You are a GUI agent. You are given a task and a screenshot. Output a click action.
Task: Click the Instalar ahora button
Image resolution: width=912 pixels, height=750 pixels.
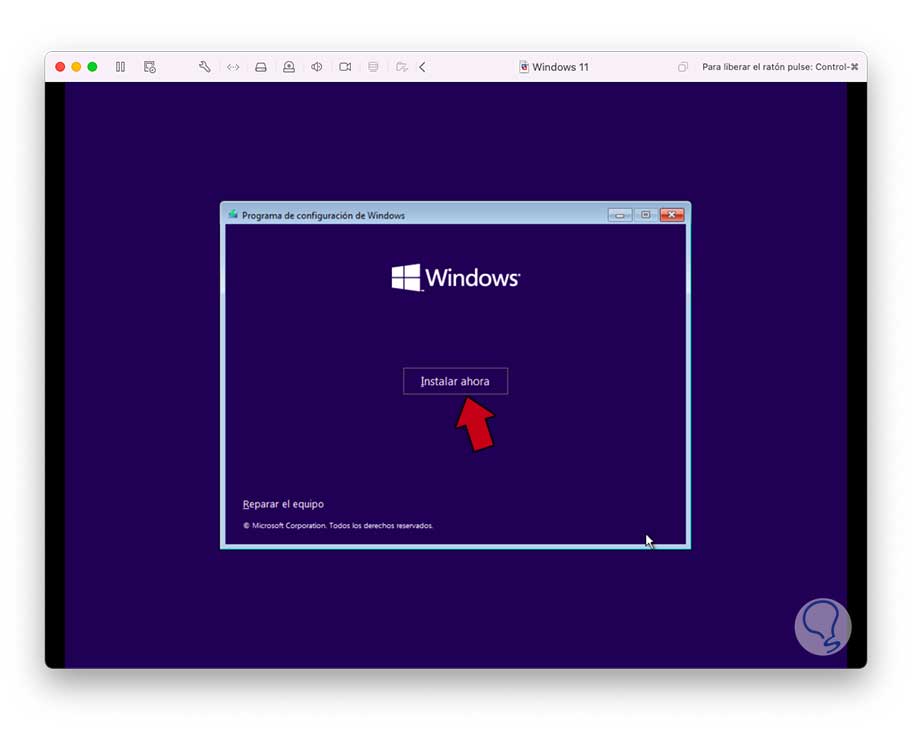tap(455, 381)
